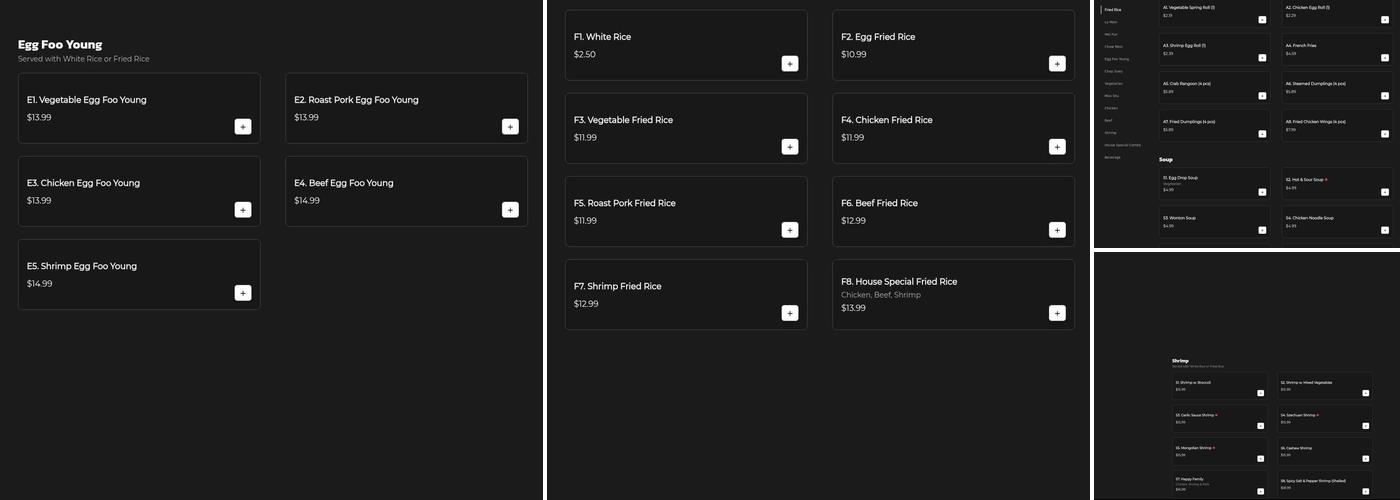Select Fried Rice in category sidebar

click(x=1112, y=10)
